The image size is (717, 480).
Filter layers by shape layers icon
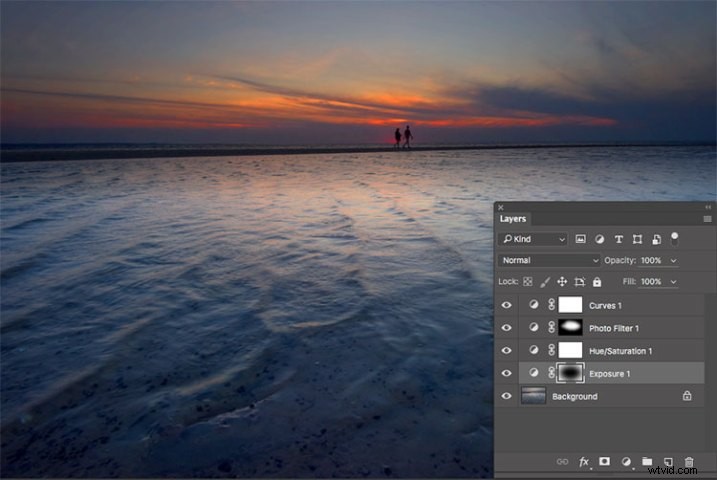click(637, 239)
